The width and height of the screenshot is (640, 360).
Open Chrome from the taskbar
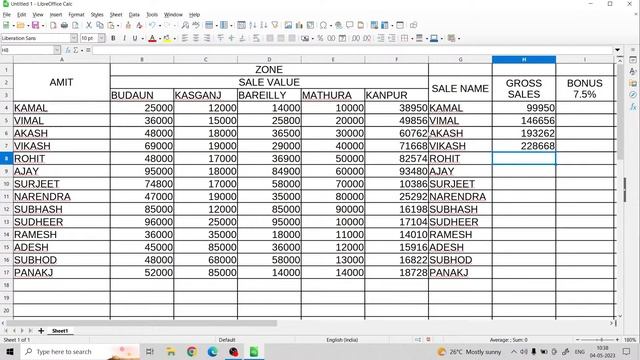coord(192,351)
